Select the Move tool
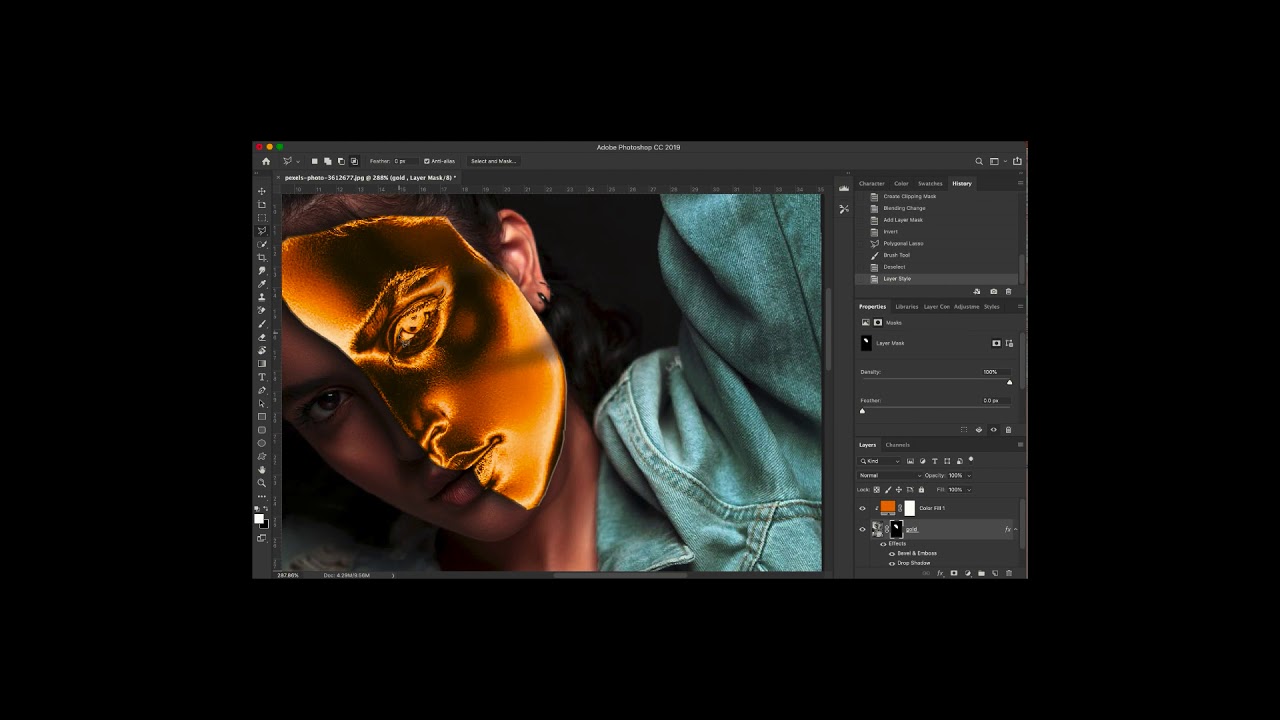This screenshot has height=720, width=1280. tap(262, 191)
